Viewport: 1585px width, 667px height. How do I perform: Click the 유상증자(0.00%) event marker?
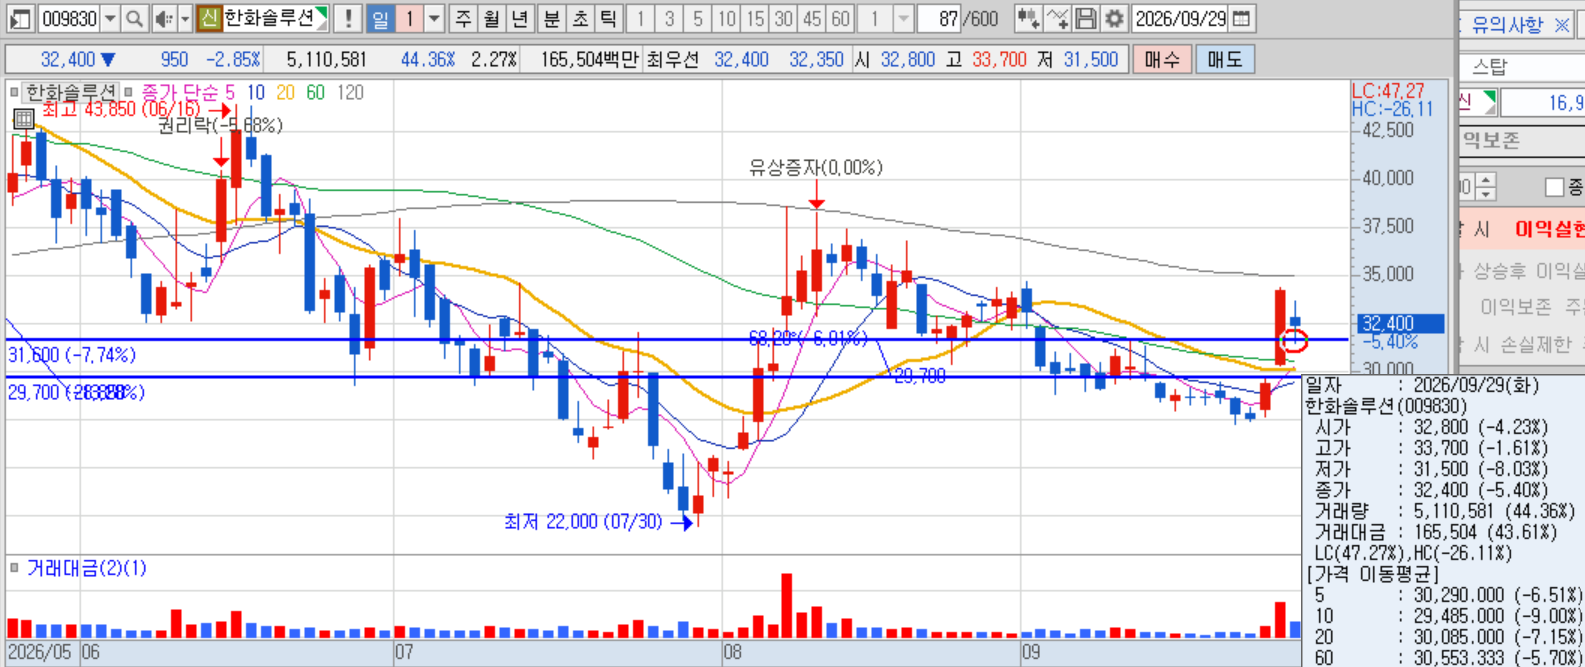pos(816,168)
